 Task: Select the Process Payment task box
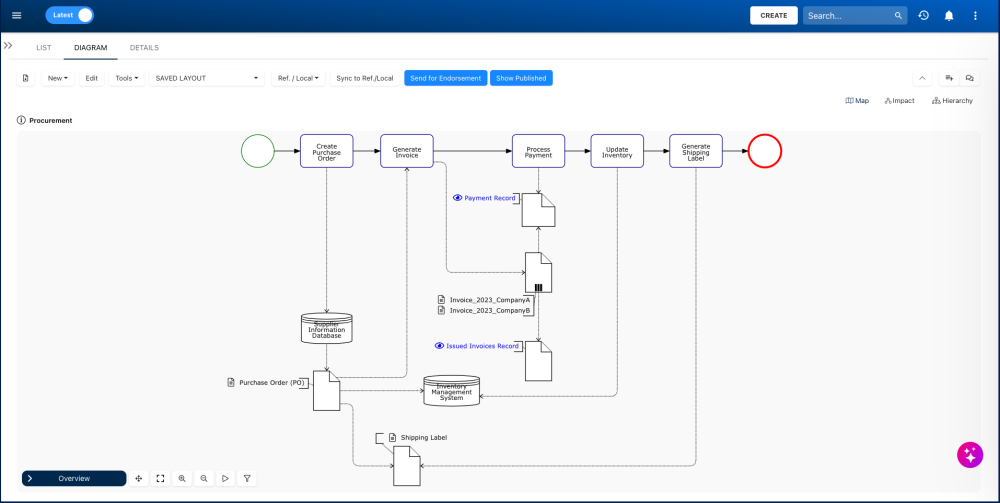point(538,151)
